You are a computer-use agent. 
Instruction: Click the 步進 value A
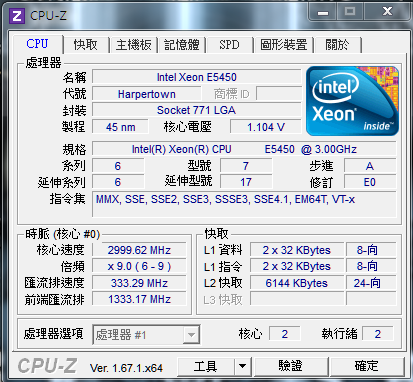[370, 166]
